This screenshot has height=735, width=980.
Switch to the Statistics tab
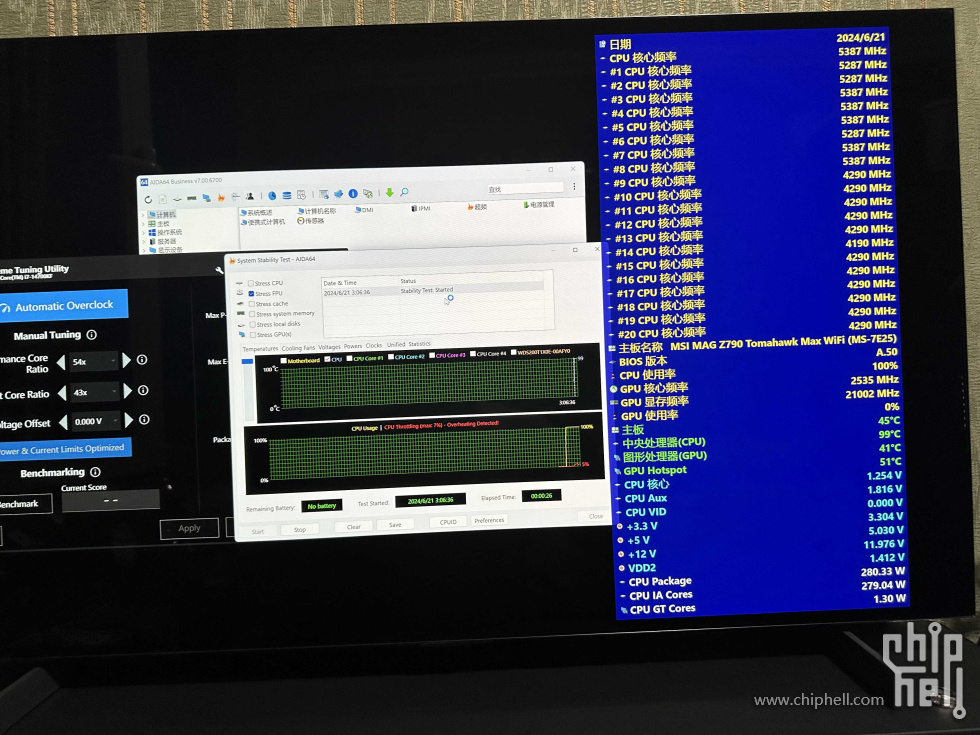pos(419,344)
